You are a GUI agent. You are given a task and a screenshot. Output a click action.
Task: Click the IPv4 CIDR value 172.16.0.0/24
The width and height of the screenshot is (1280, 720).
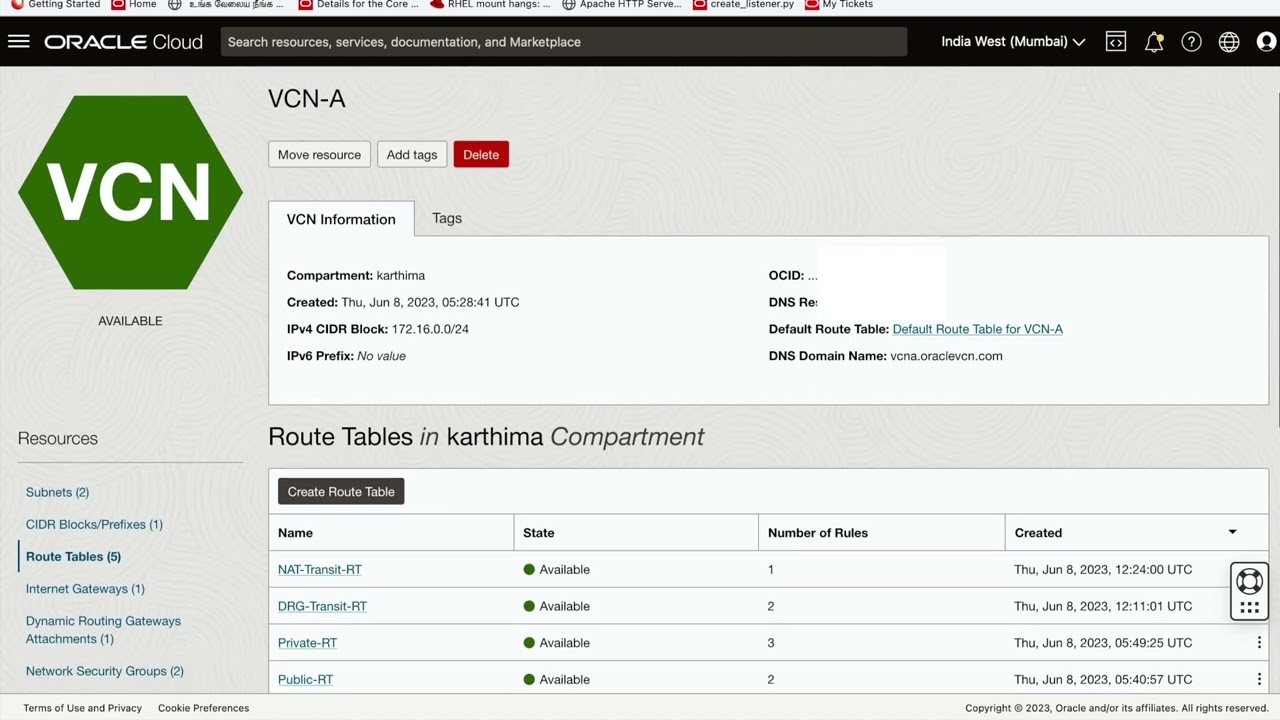click(x=430, y=329)
